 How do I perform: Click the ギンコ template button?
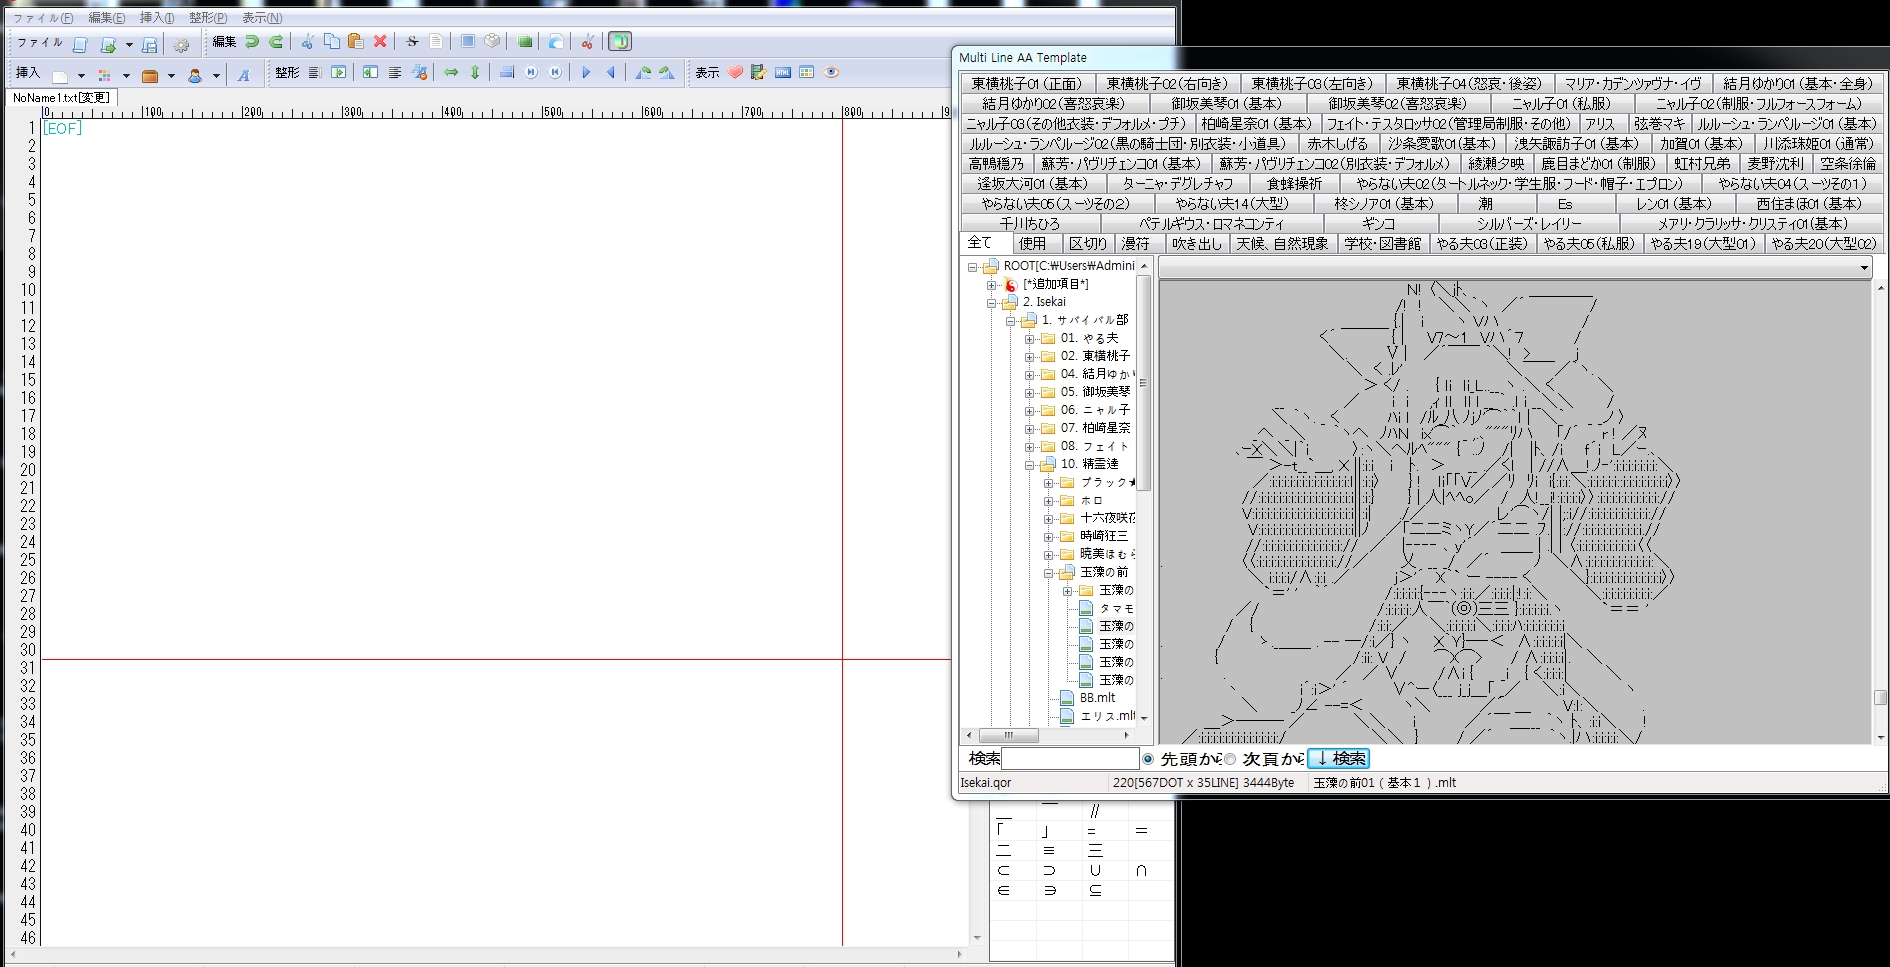pos(1377,223)
